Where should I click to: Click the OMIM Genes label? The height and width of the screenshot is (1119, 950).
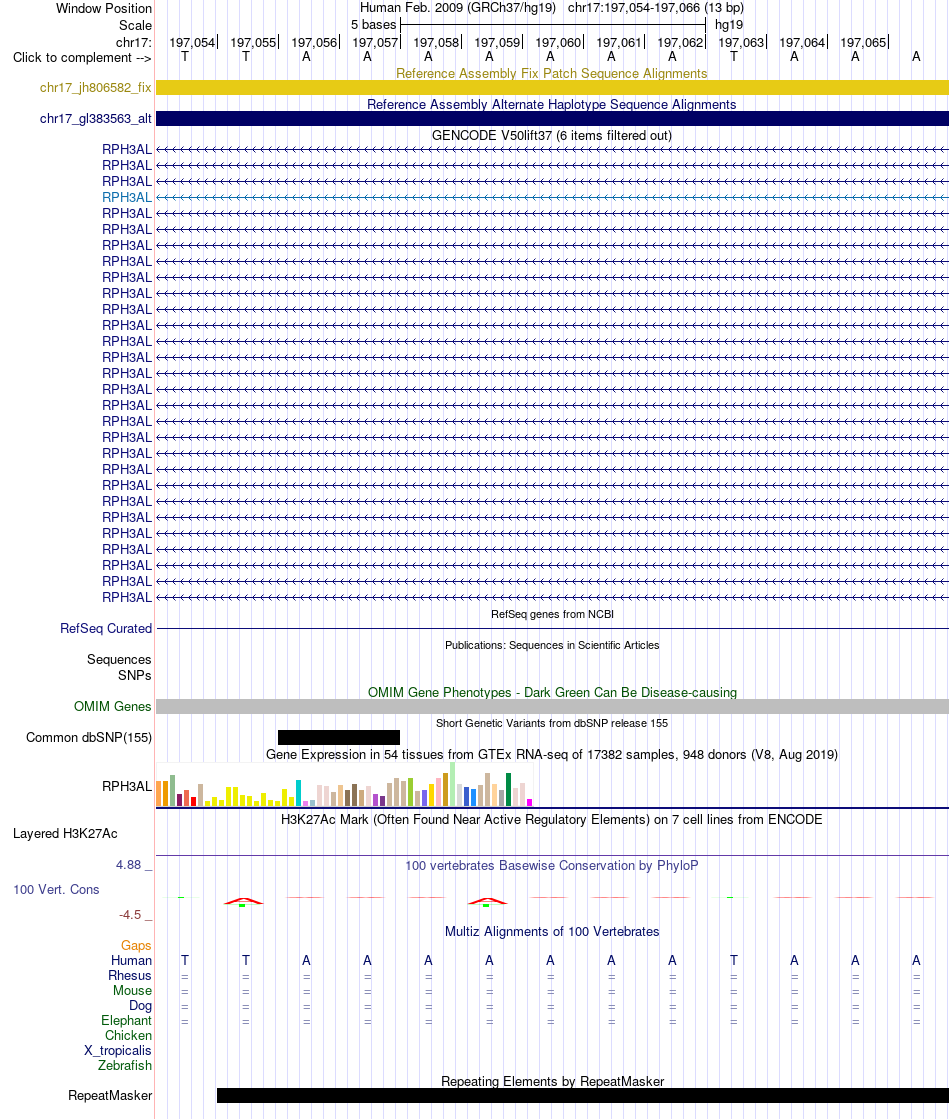[x=113, y=707]
